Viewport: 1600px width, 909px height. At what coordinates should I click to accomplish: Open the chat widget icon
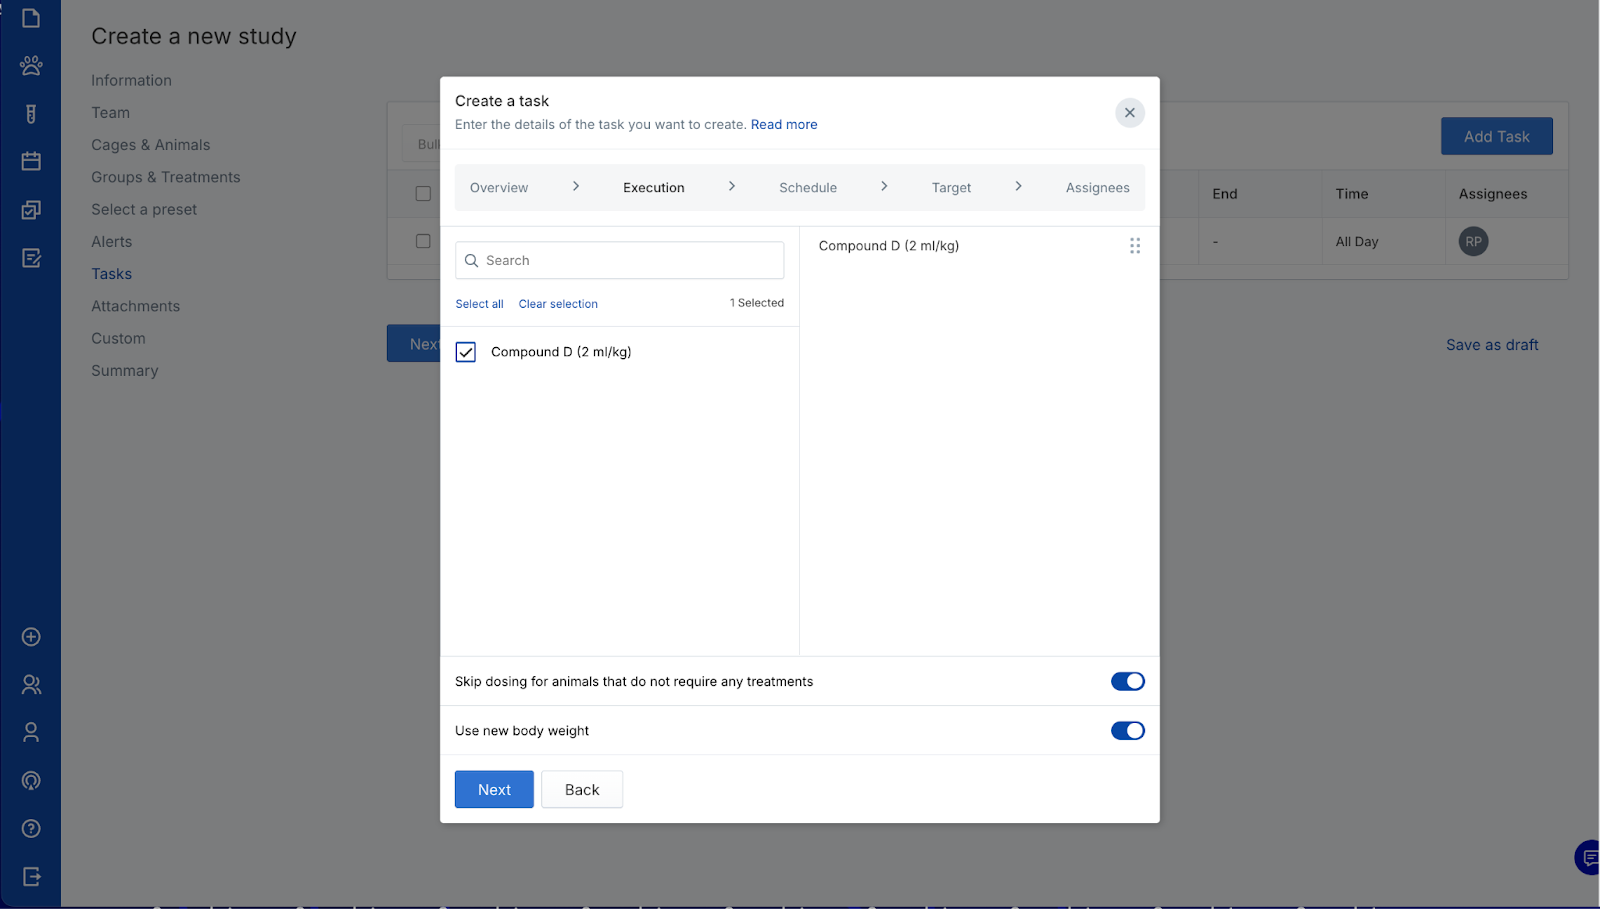point(1587,857)
